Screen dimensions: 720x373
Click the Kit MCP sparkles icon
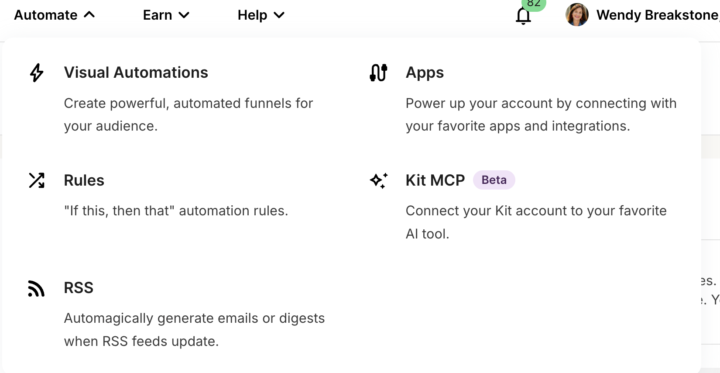(x=378, y=181)
